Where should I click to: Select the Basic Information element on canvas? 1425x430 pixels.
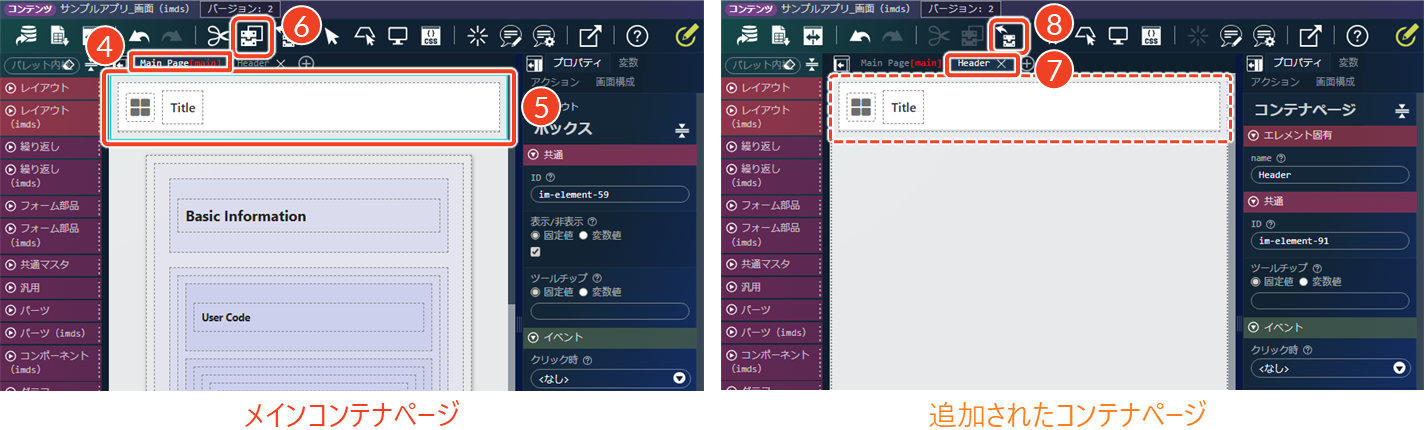click(x=304, y=216)
